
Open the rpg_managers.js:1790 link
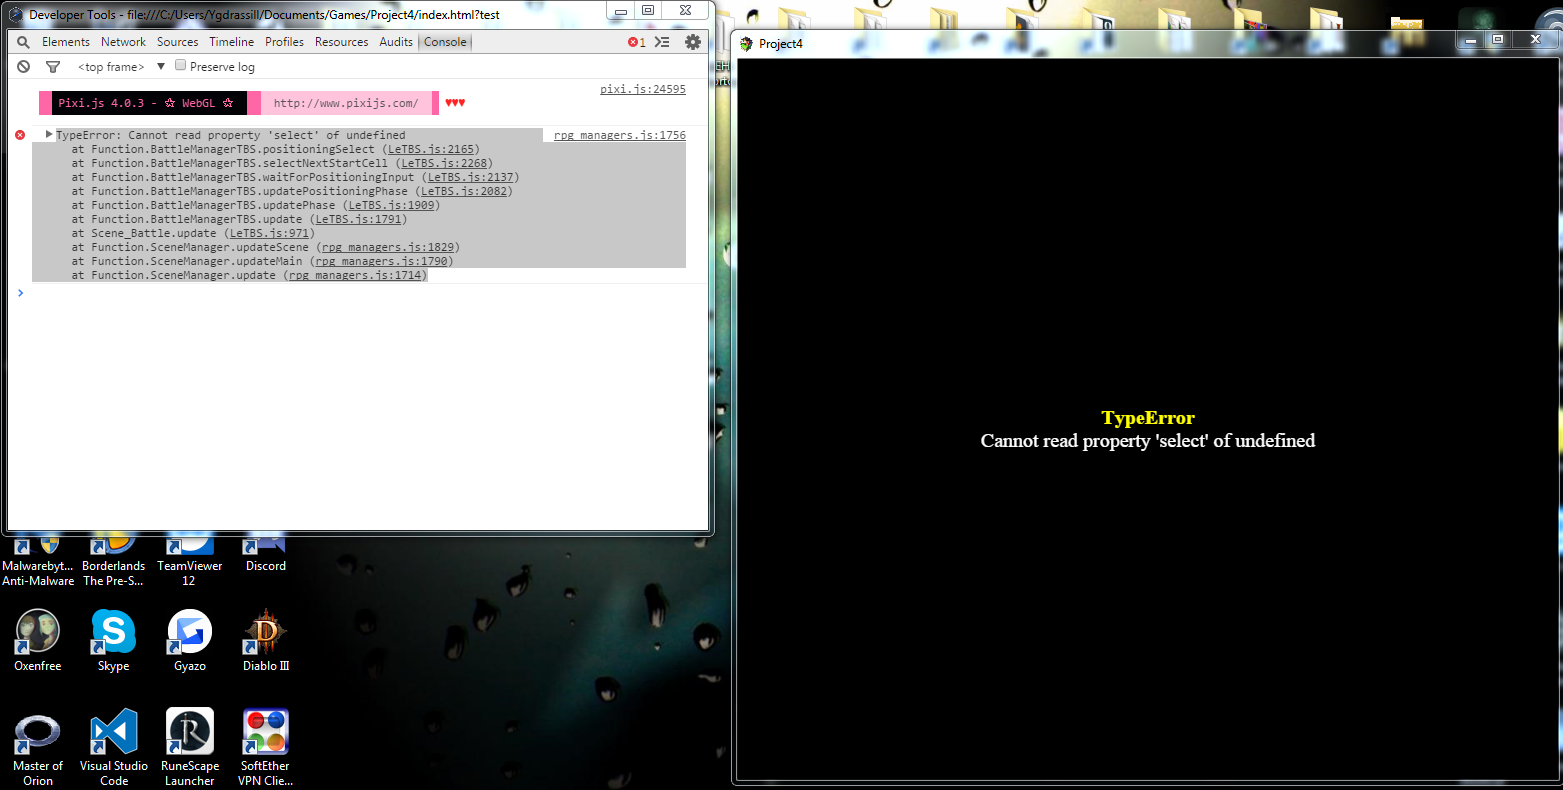pos(382,261)
